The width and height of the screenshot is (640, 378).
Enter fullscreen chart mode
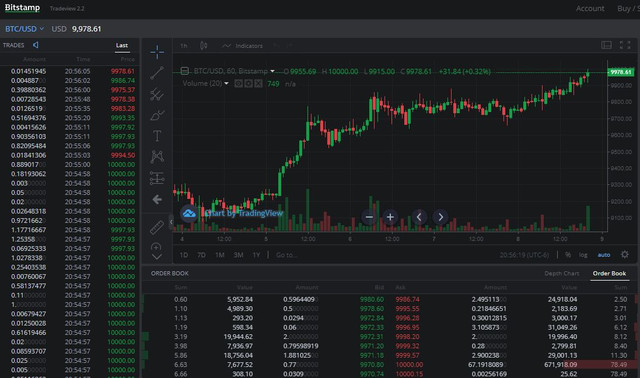pyautogui.click(x=625, y=45)
